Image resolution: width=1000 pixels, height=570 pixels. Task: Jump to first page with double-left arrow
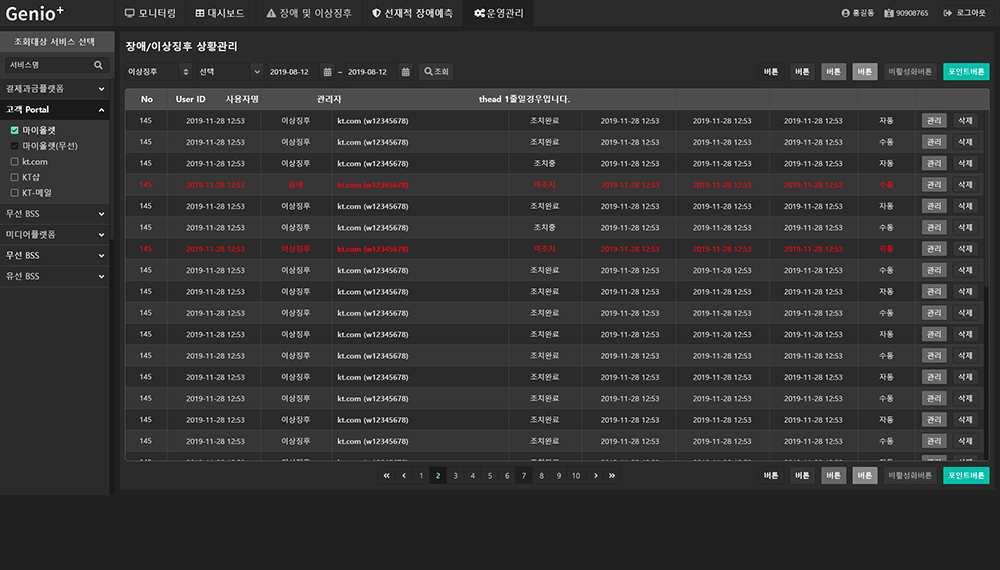(386, 476)
